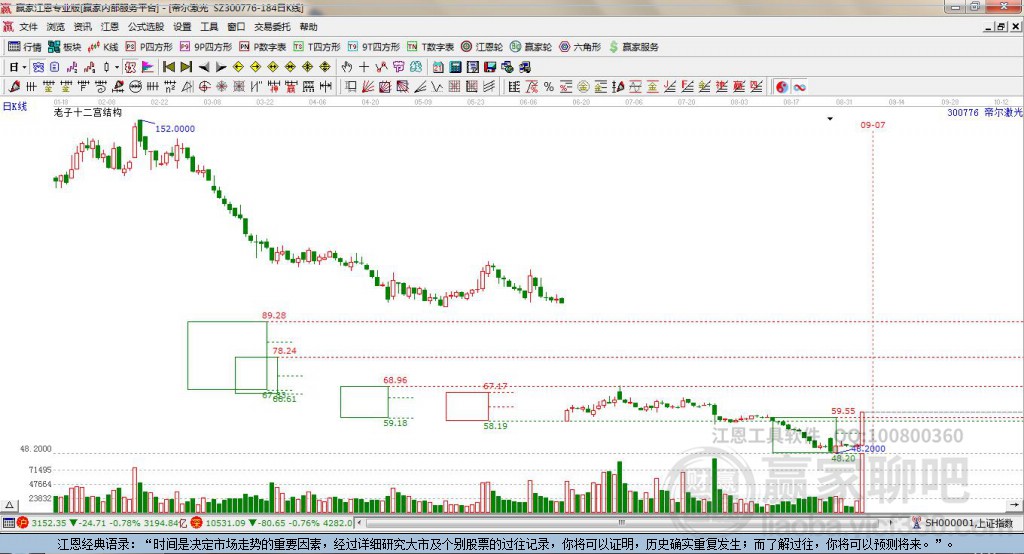The image size is (1024, 554).
Task: Click the bottom scrollbar left arrow
Action: click(x=360, y=523)
